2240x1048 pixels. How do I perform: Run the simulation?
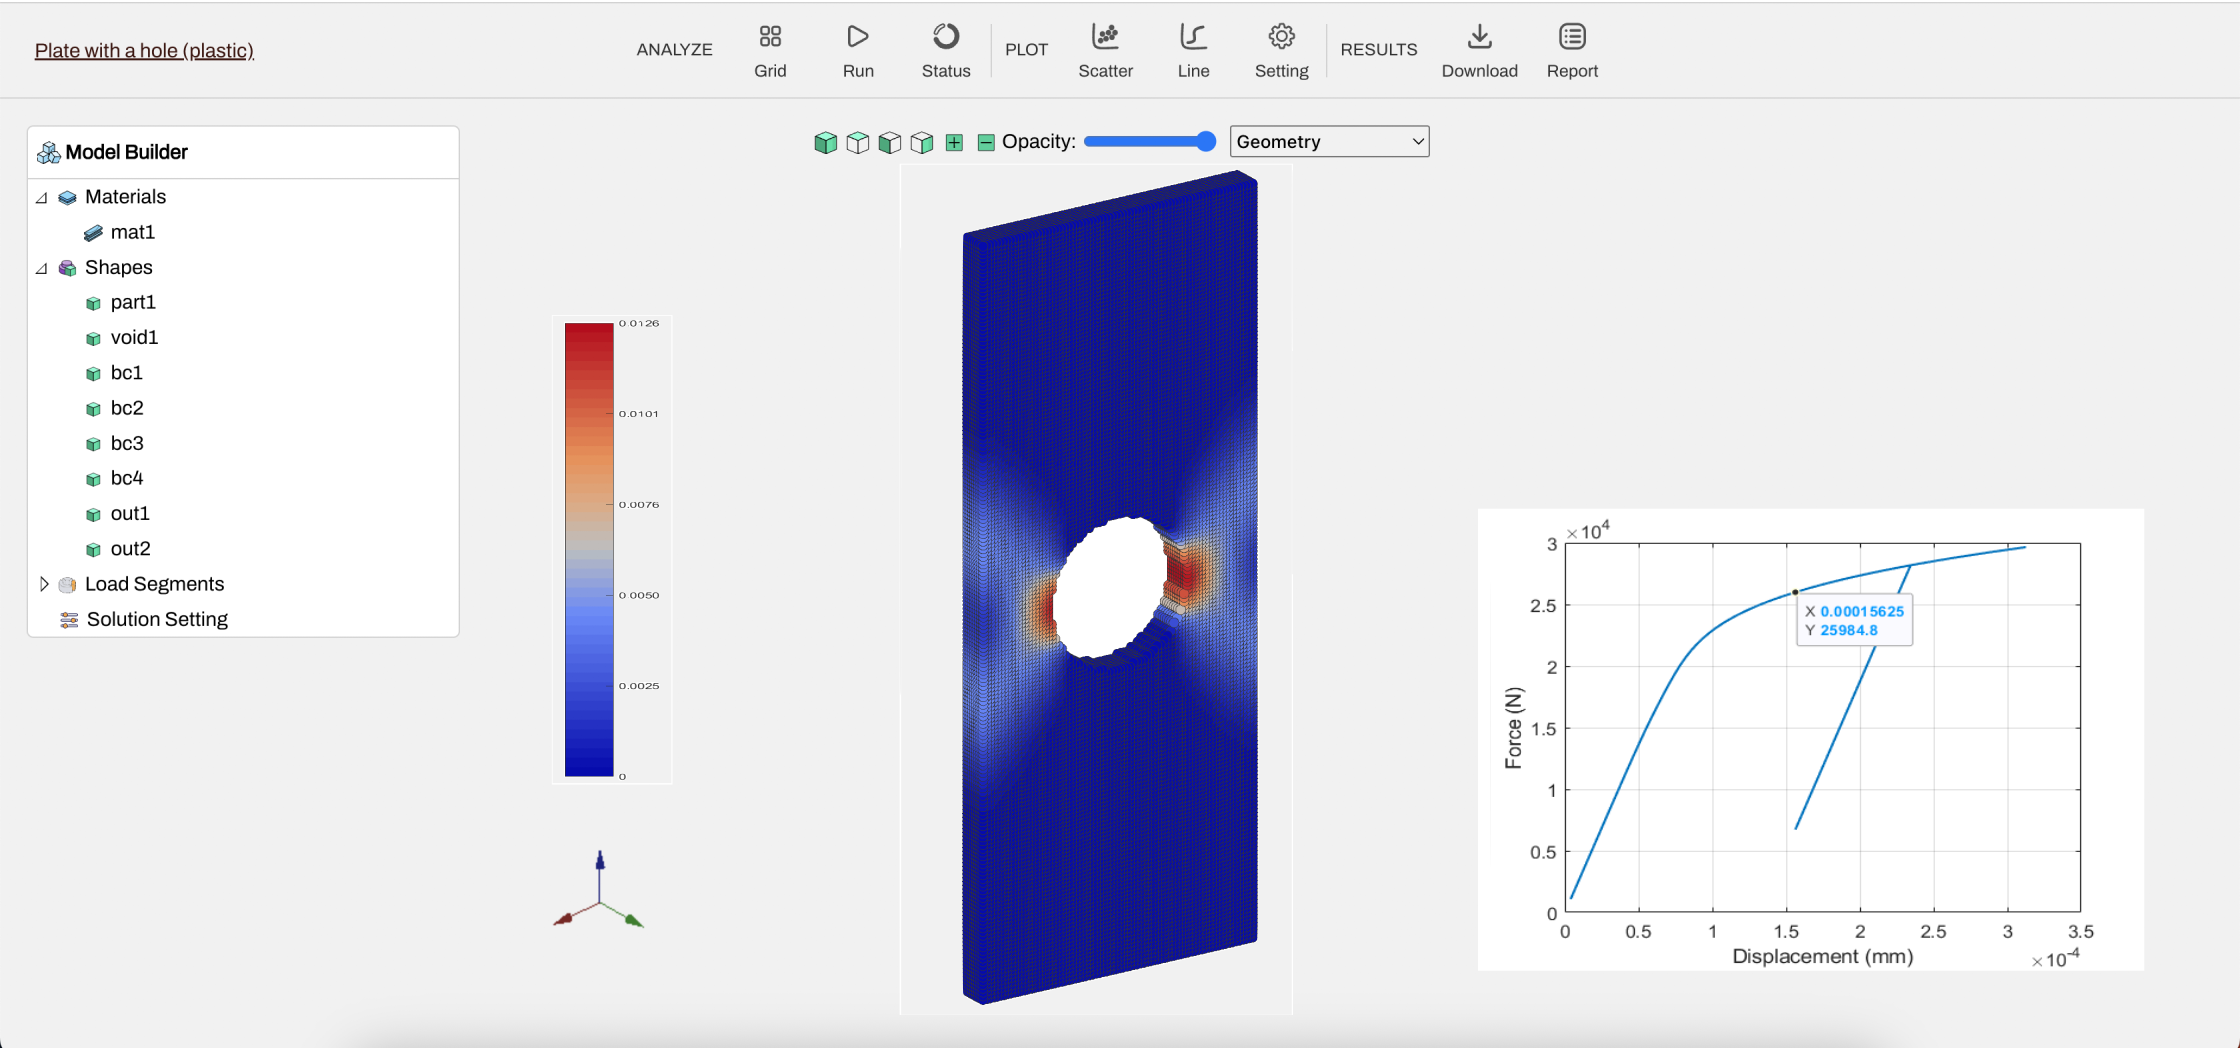pyautogui.click(x=858, y=51)
